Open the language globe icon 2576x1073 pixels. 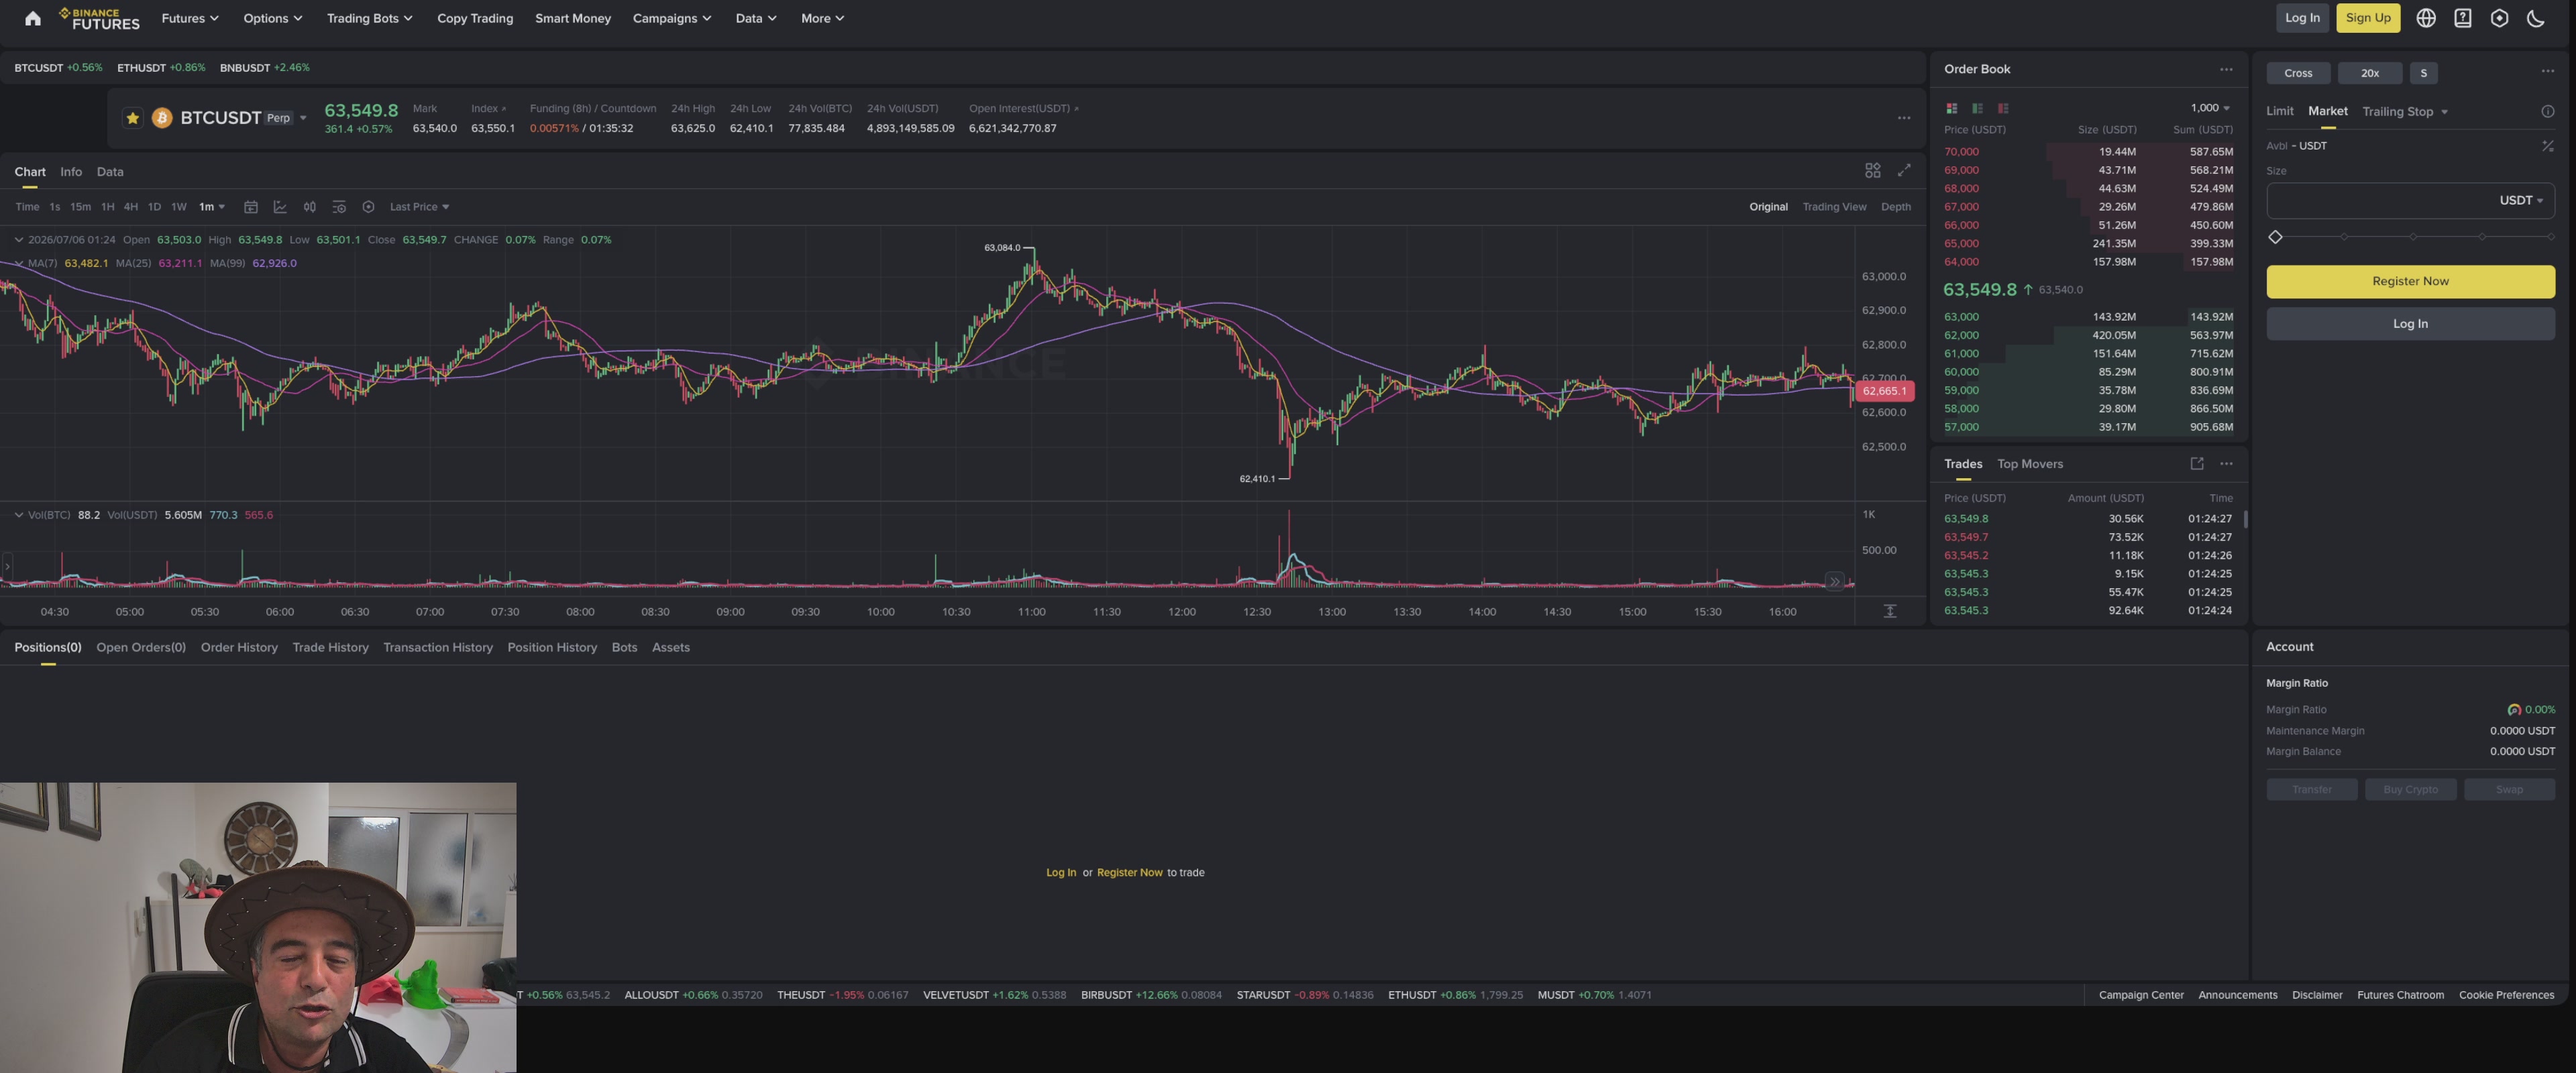pos(2425,18)
